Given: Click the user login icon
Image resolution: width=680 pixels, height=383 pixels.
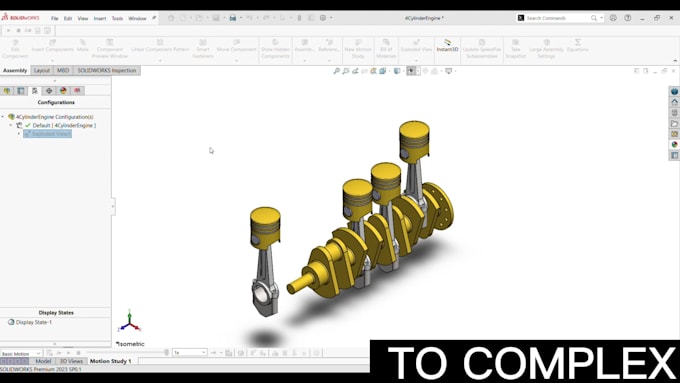Looking at the screenshot, I should pos(613,18).
